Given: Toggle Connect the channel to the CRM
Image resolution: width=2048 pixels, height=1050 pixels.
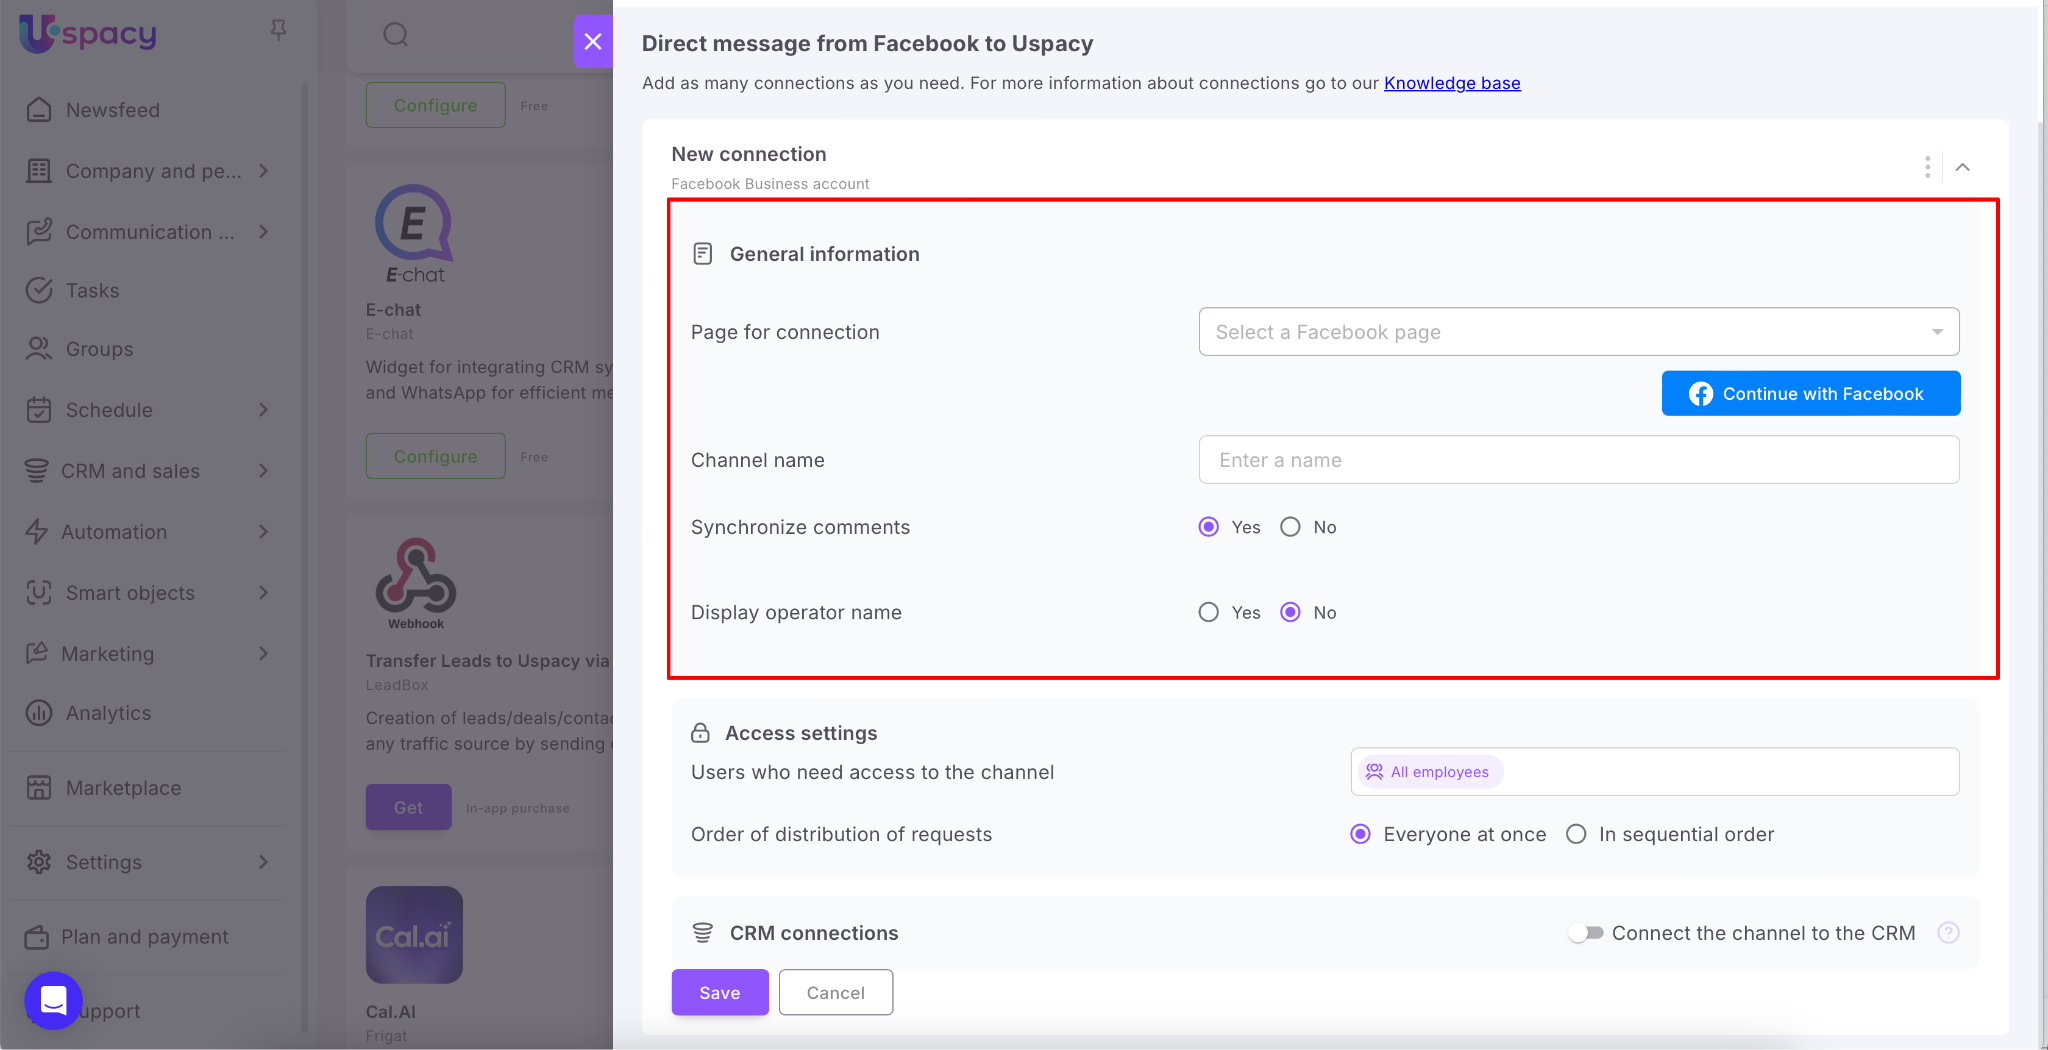Looking at the screenshot, I should pos(1586,933).
